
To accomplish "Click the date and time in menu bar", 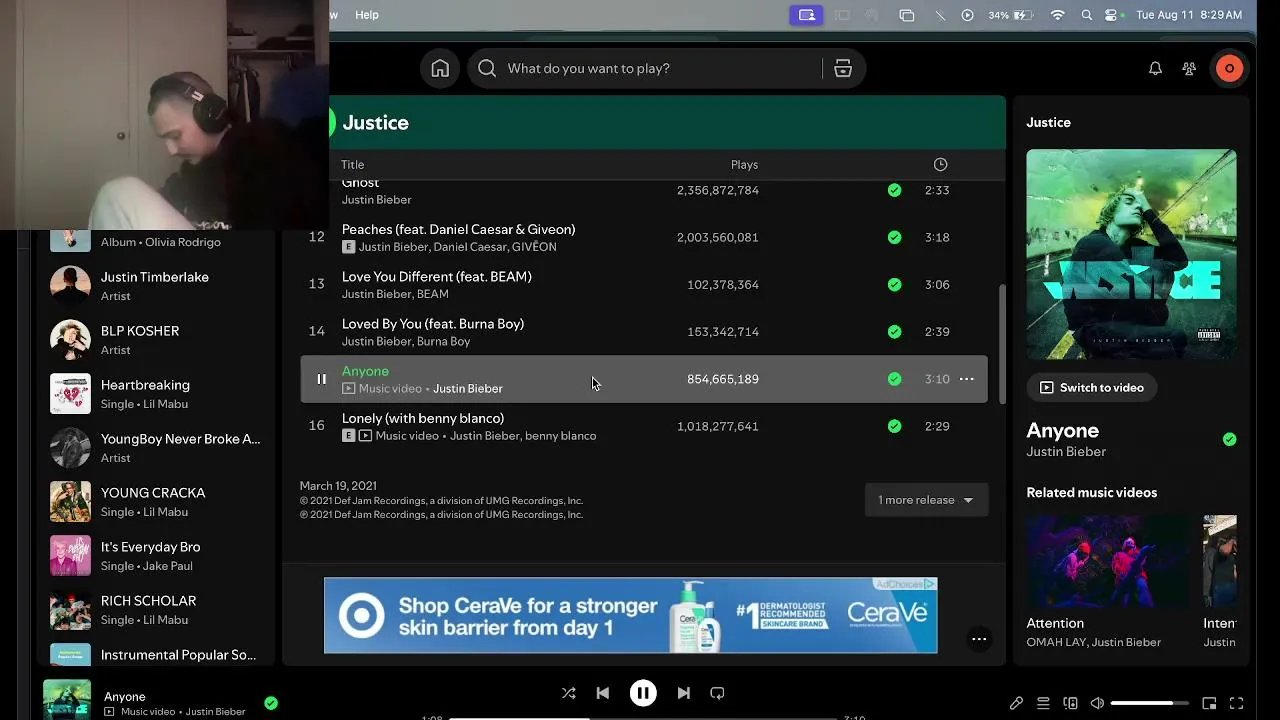I will pyautogui.click(x=1189, y=15).
